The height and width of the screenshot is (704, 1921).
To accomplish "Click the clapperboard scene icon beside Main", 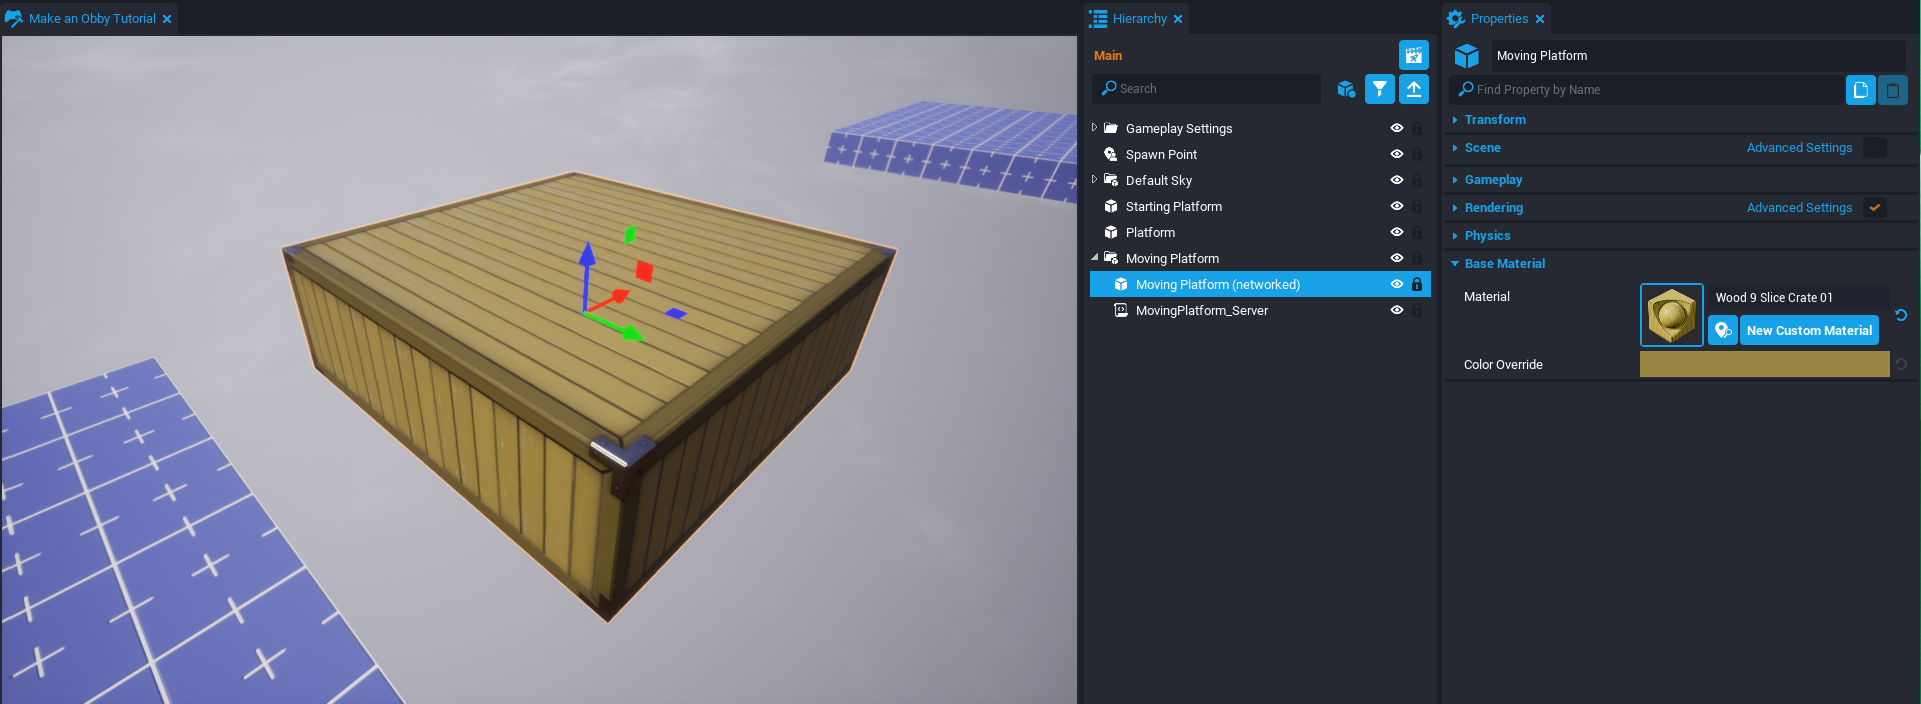I will pos(1414,55).
